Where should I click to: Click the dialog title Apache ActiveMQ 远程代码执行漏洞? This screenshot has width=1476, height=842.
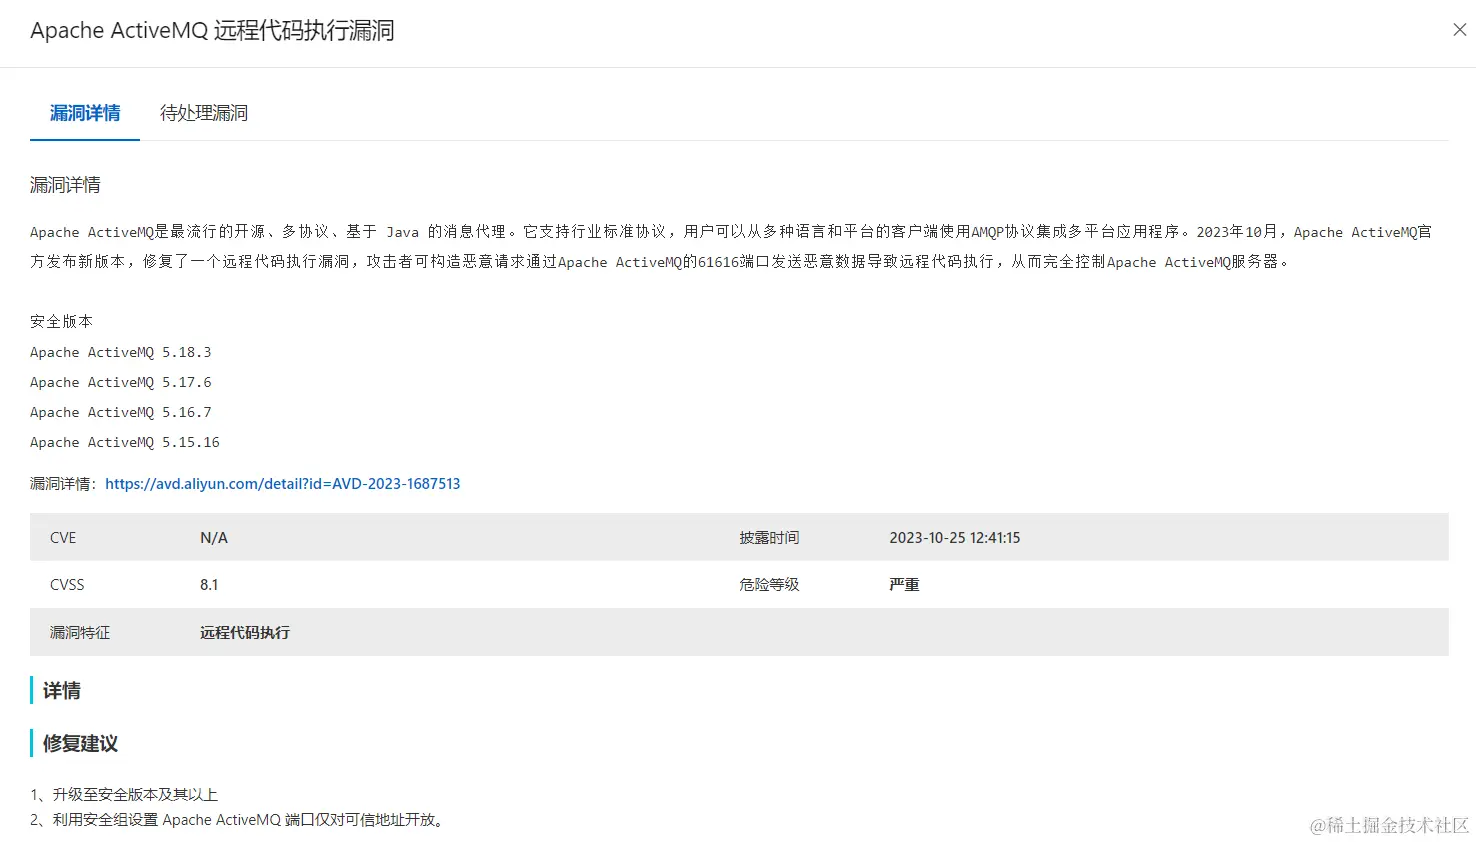click(x=211, y=30)
